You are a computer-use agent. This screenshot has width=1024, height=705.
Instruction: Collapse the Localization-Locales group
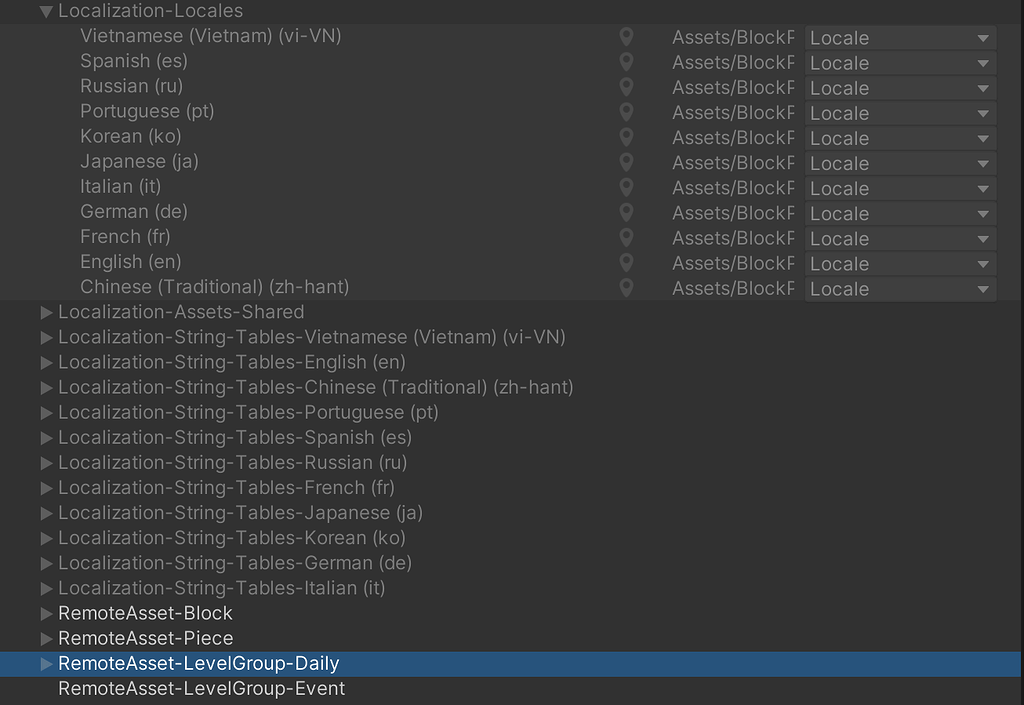pyautogui.click(x=46, y=11)
